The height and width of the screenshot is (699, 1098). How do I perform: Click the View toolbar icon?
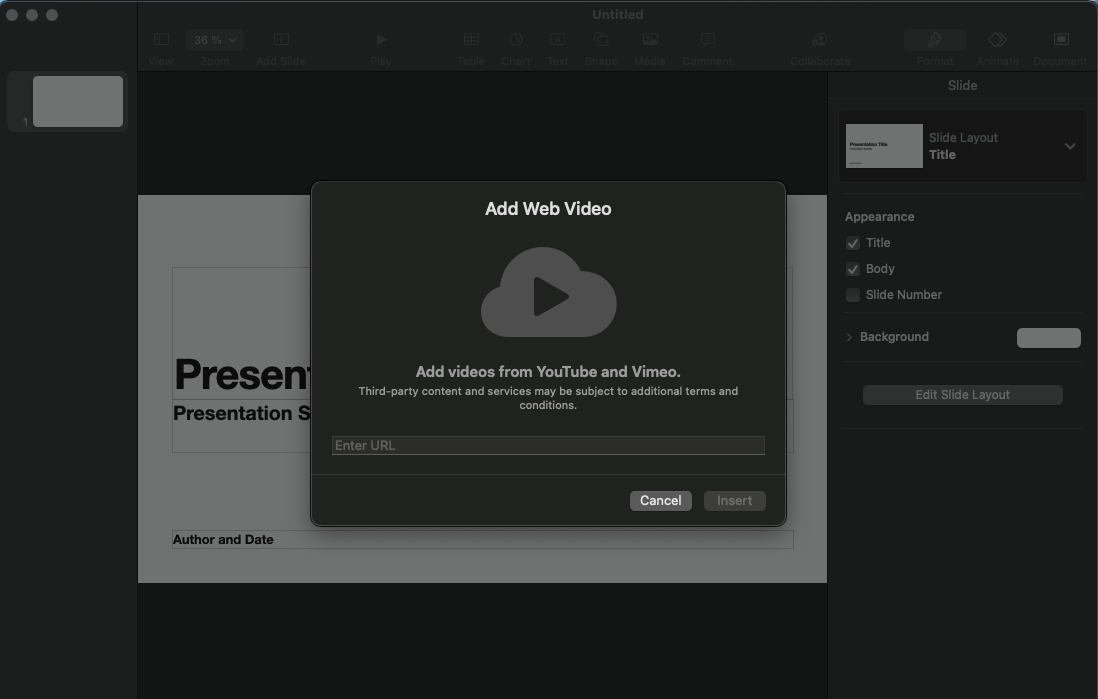[161, 40]
